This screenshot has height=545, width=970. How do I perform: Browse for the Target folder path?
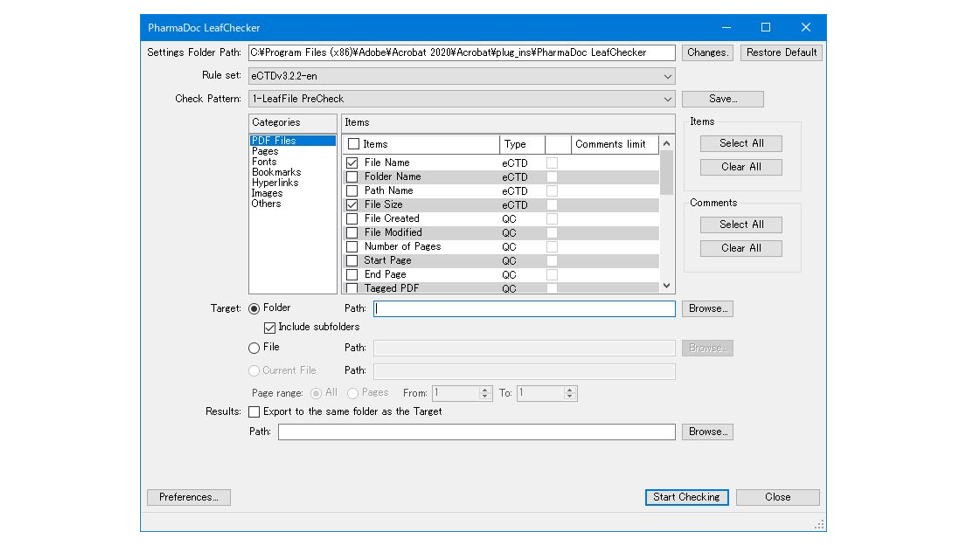(x=707, y=309)
